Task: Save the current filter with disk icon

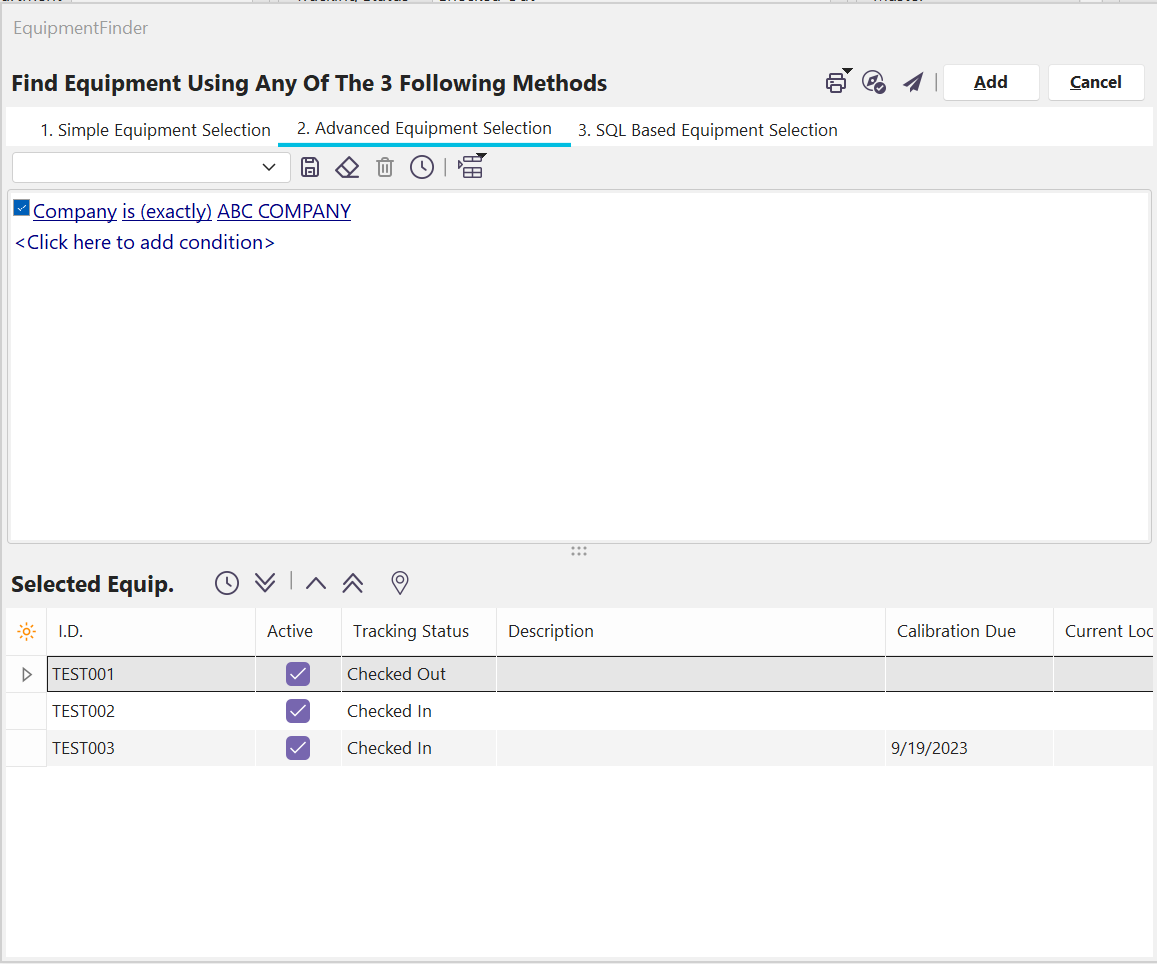Action: 310,167
